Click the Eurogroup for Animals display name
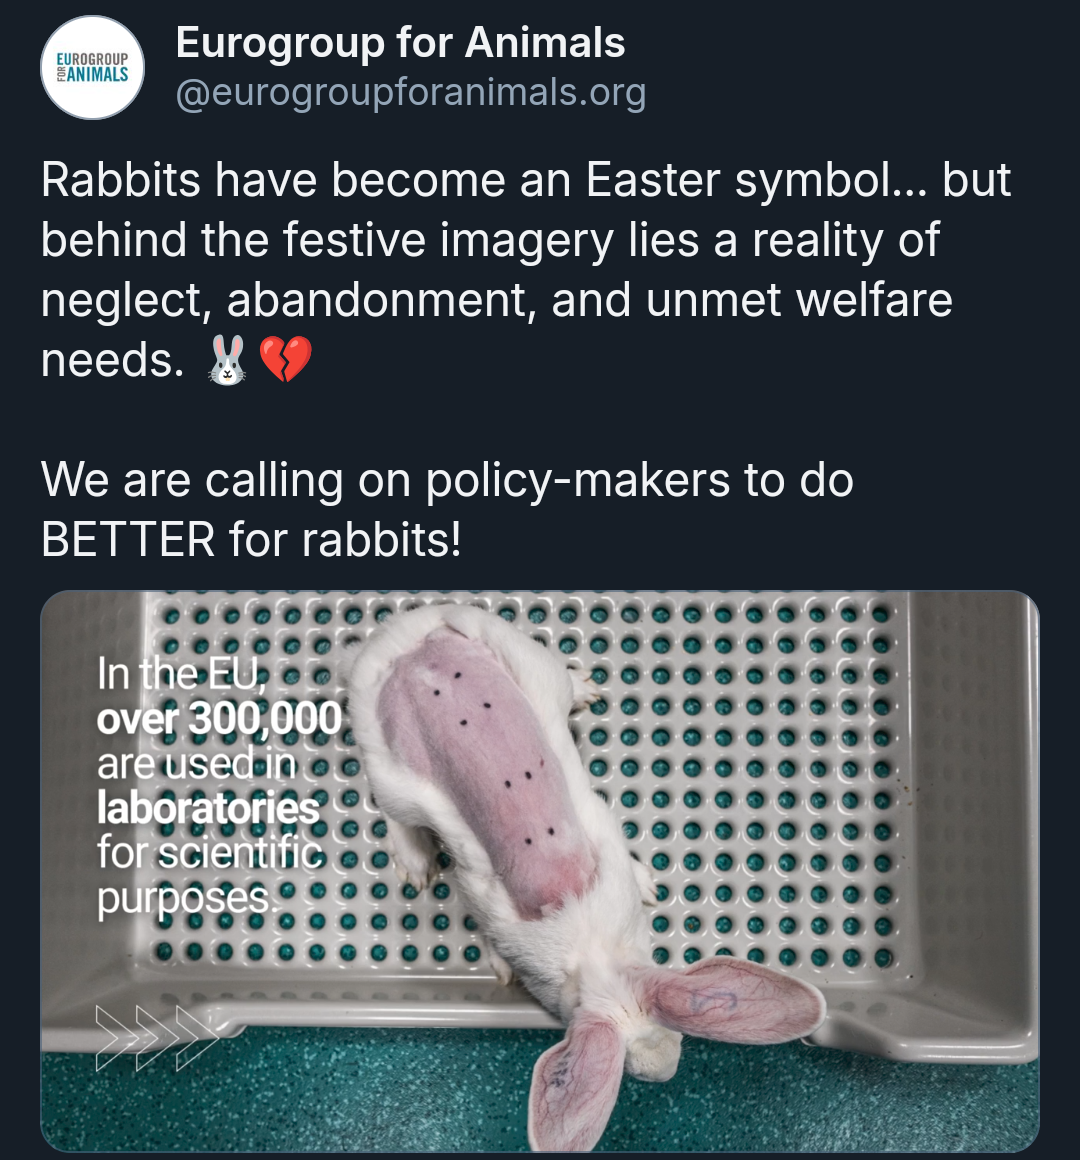Viewport: 1080px width, 1160px height. pyautogui.click(x=400, y=42)
